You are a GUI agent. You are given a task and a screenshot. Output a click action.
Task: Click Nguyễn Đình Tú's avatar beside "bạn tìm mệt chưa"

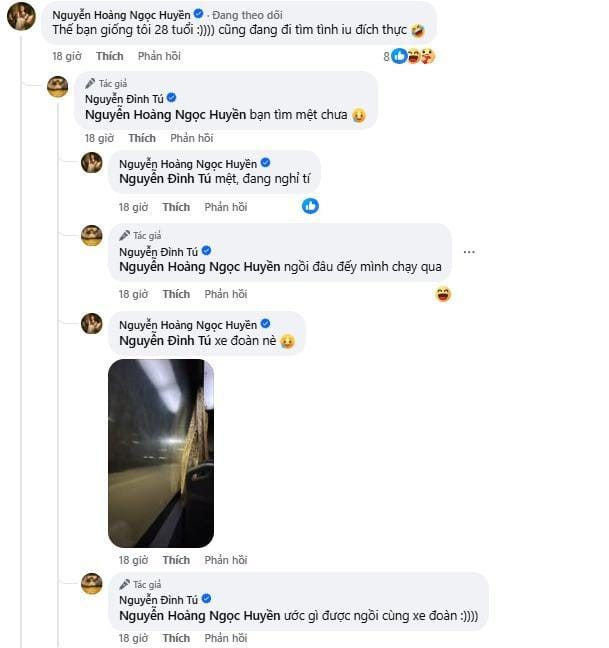pos(58,87)
